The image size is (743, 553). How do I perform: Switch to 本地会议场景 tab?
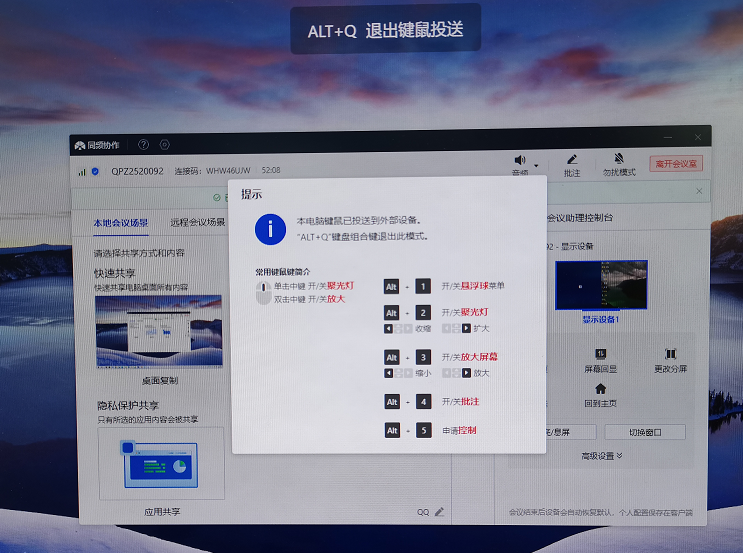tap(120, 222)
